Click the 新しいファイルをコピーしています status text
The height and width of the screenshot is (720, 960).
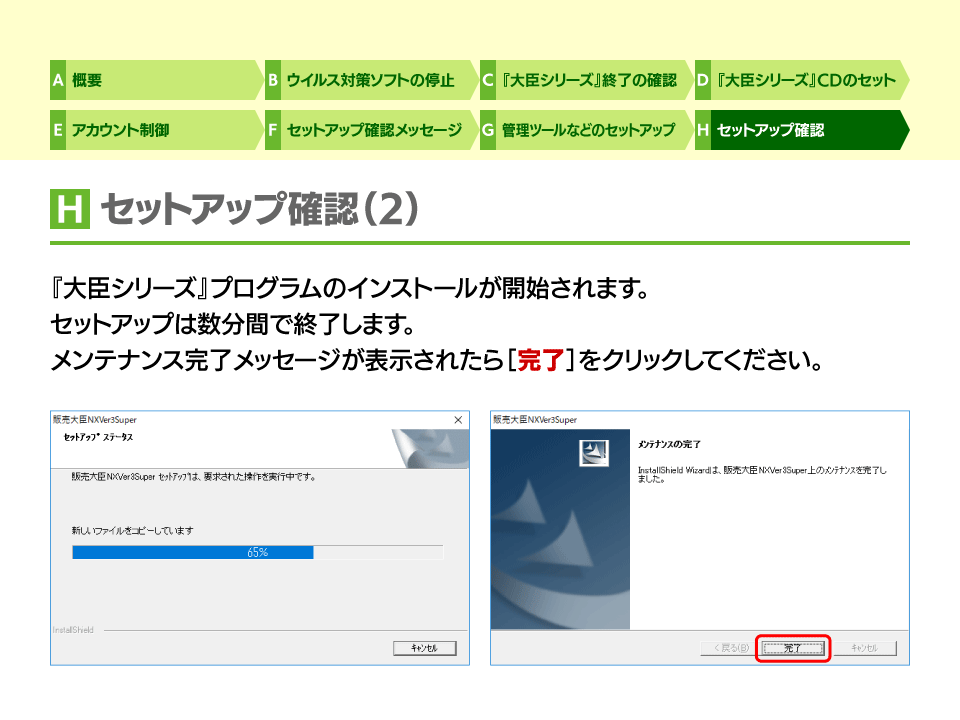tap(132, 531)
